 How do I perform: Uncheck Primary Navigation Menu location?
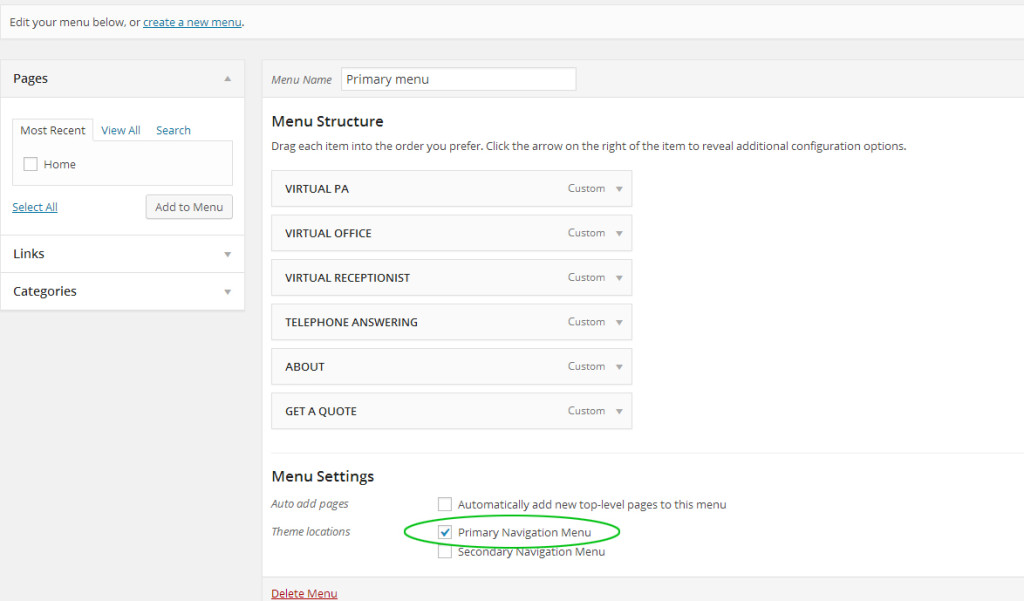tap(445, 532)
